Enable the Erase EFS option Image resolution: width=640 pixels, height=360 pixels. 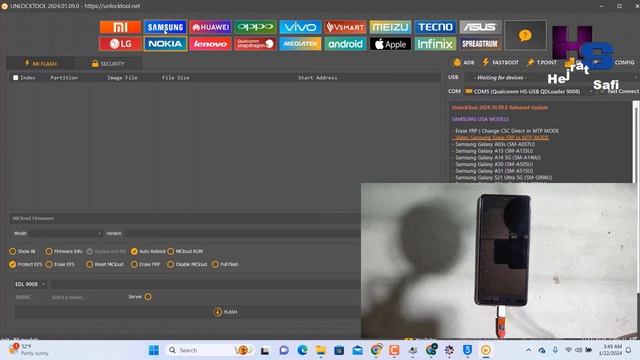coord(60,264)
